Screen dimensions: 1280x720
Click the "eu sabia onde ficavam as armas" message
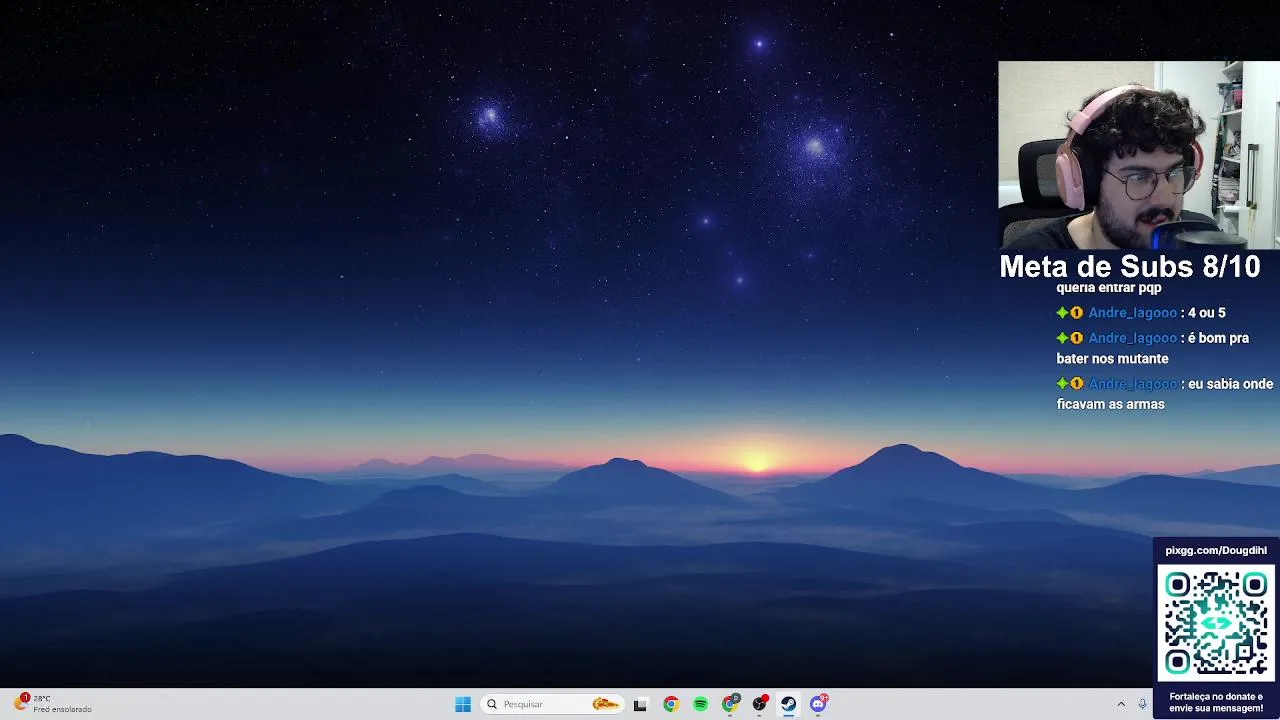[1165, 394]
